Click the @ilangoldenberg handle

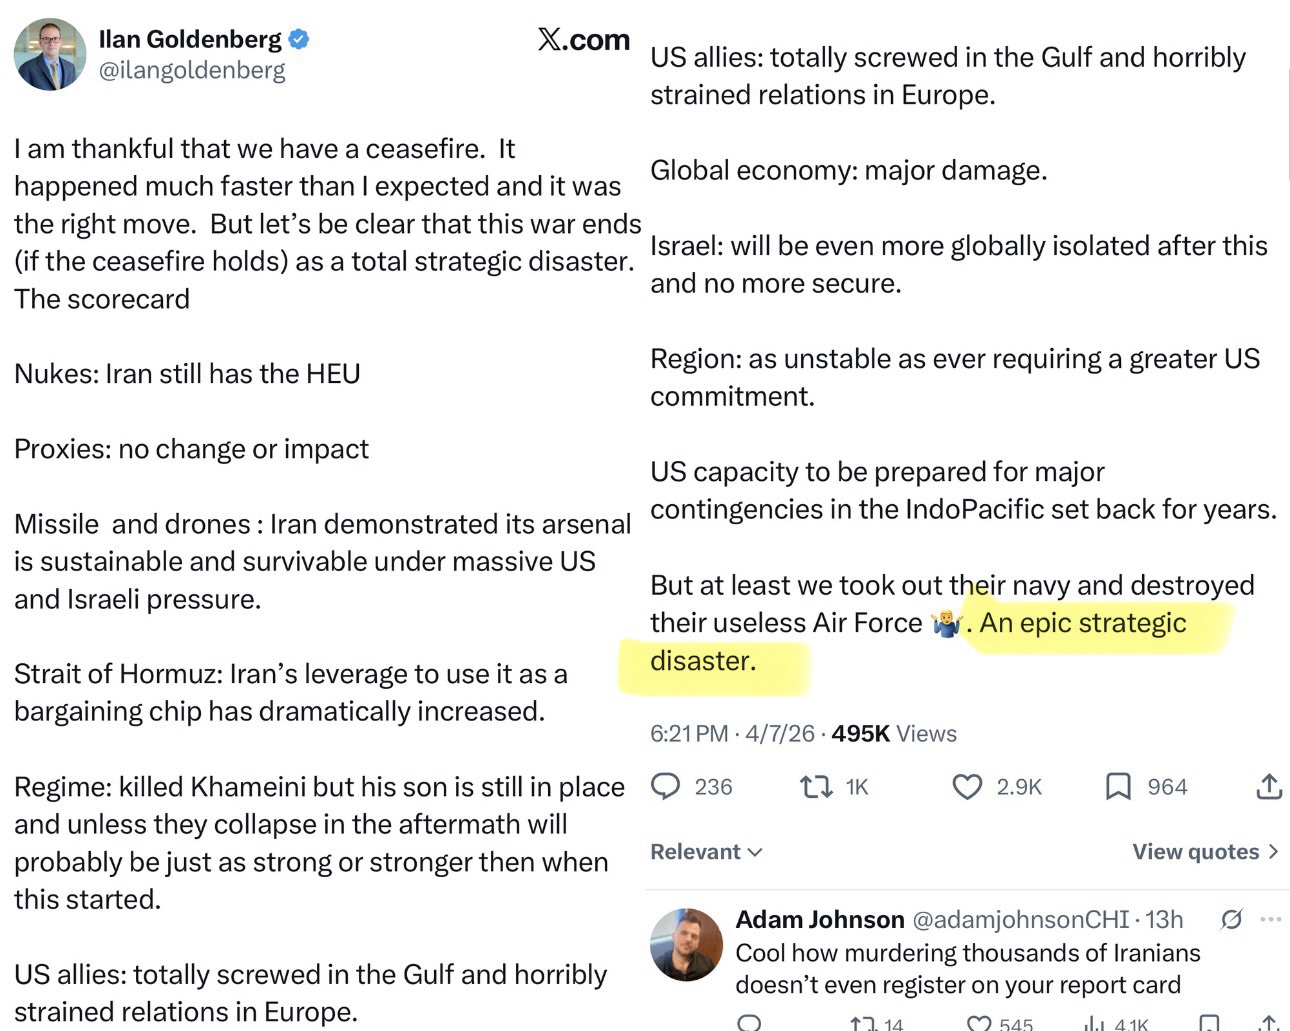(x=192, y=70)
